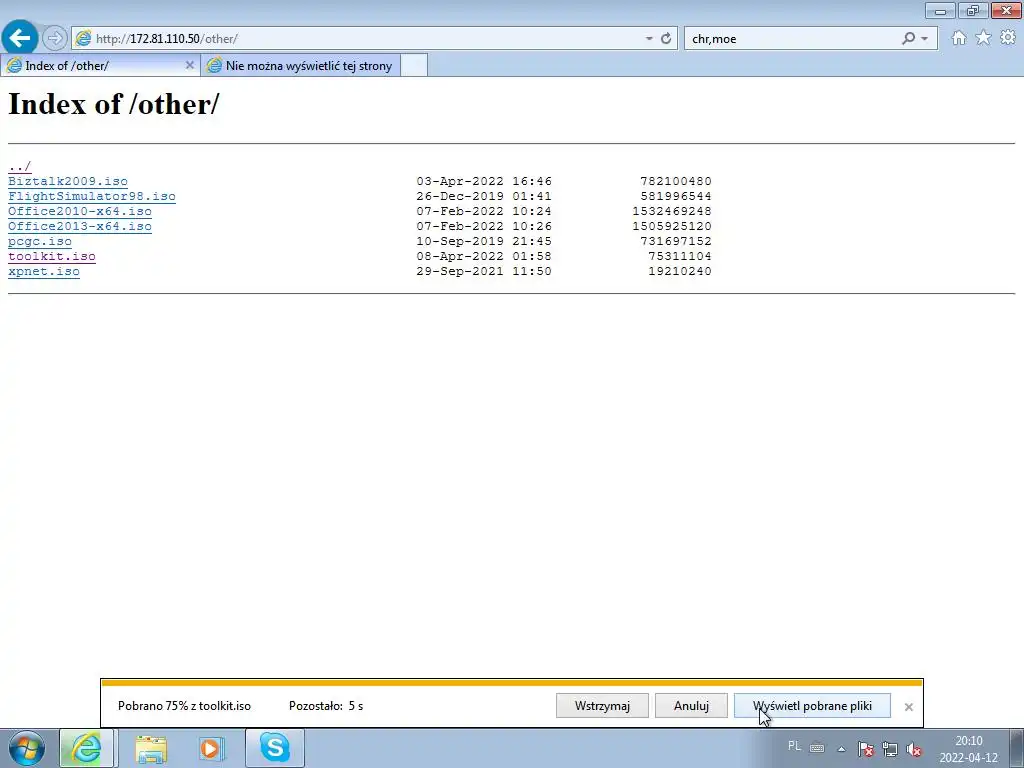Expand the search provider dropdown arrow
1024x768 pixels.
point(924,39)
